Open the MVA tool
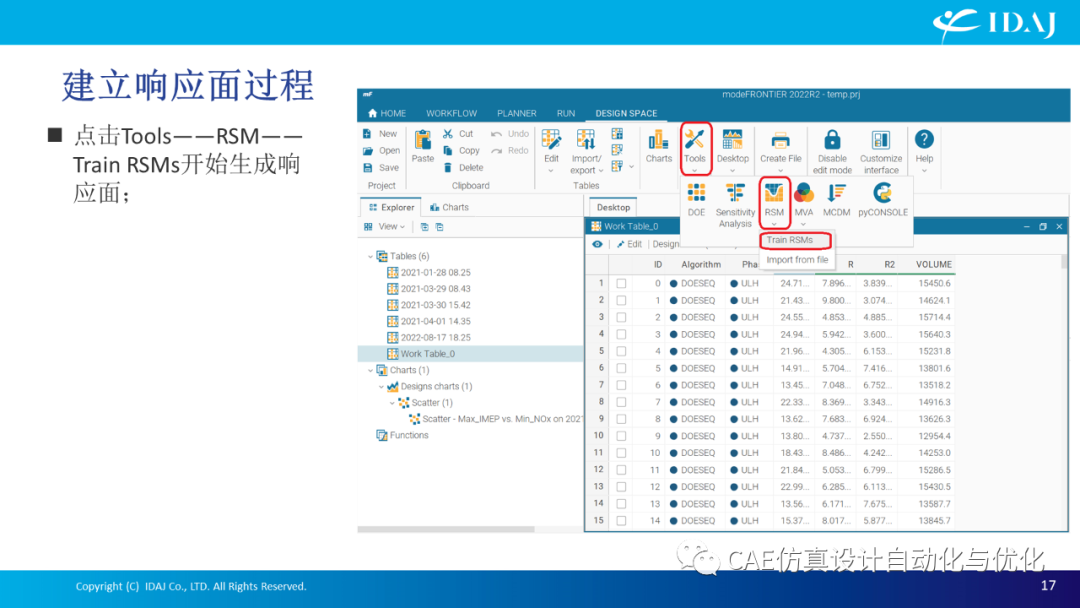The height and width of the screenshot is (608, 1080). click(803, 202)
